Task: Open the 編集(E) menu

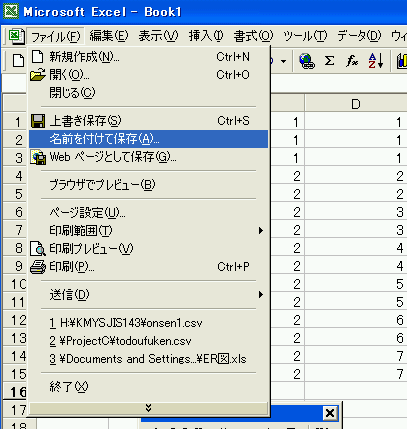Action: click(109, 36)
